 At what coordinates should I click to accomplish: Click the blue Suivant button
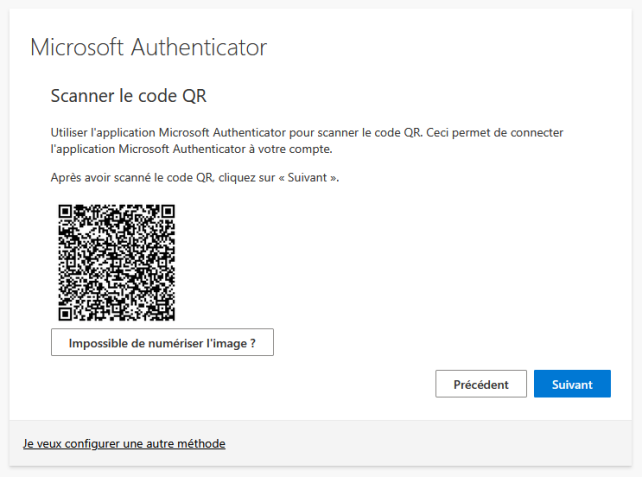[572, 384]
